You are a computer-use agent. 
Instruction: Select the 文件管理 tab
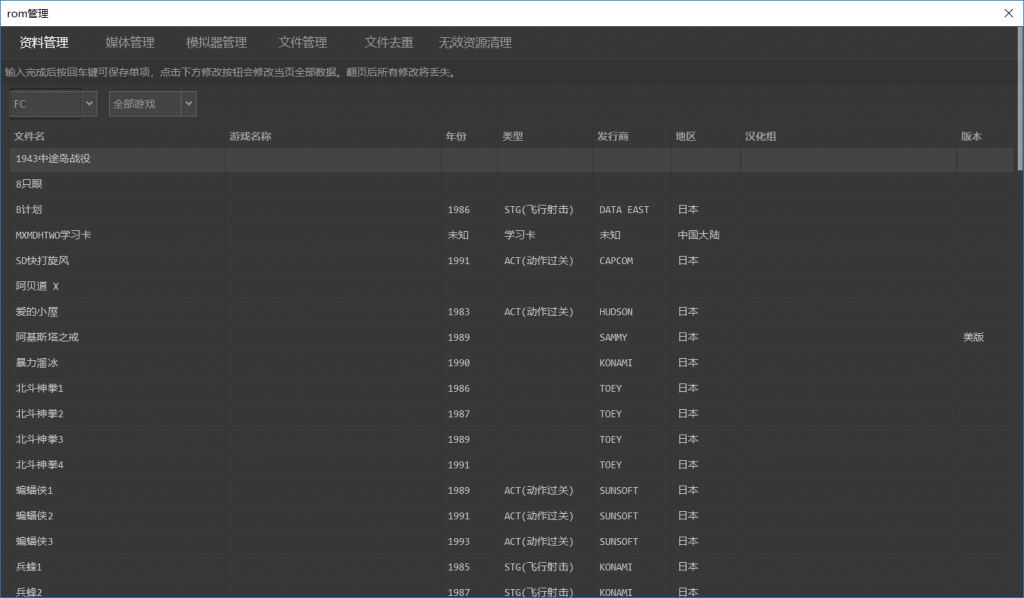tap(302, 43)
